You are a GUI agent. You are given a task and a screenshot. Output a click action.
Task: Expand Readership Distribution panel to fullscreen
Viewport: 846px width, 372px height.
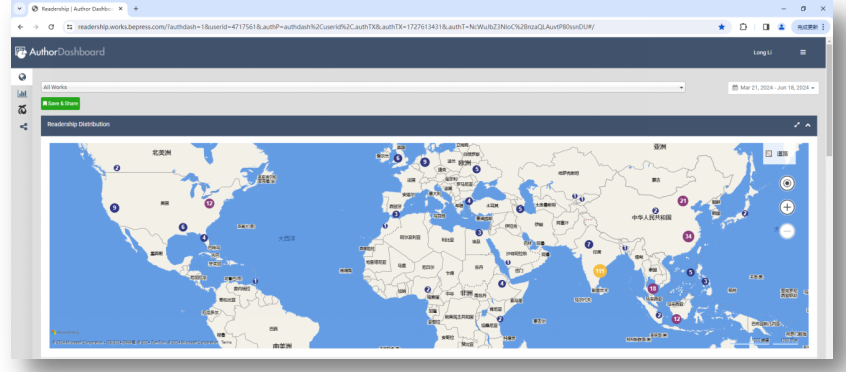[797, 125]
